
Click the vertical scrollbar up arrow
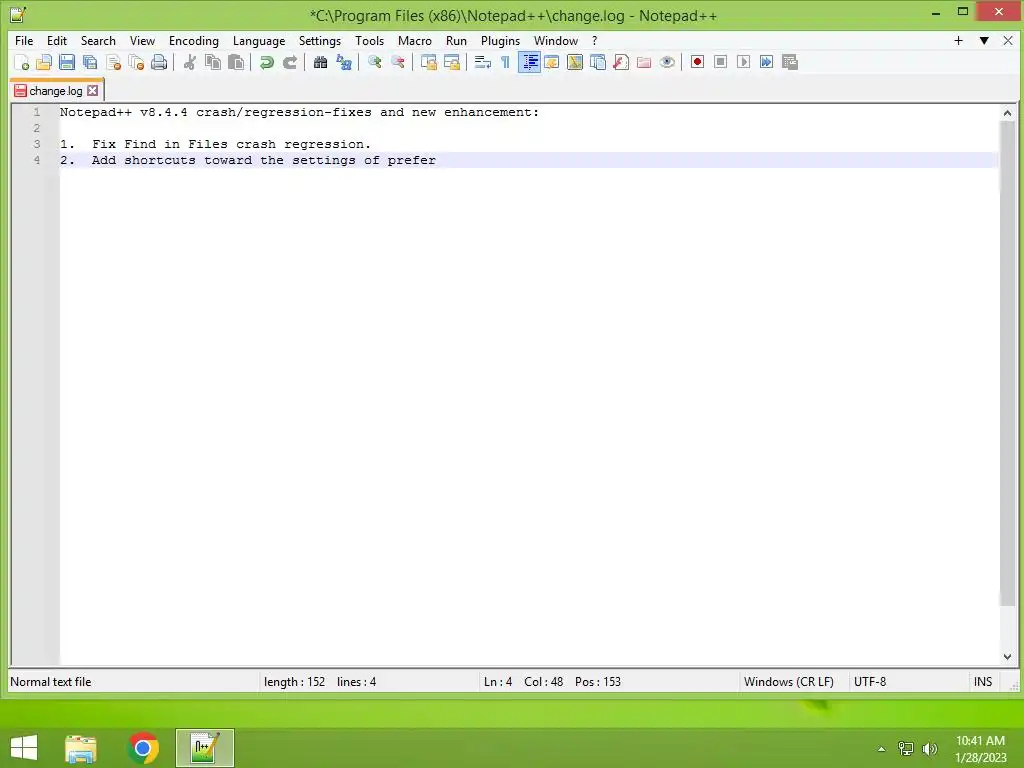click(1007, 113)
